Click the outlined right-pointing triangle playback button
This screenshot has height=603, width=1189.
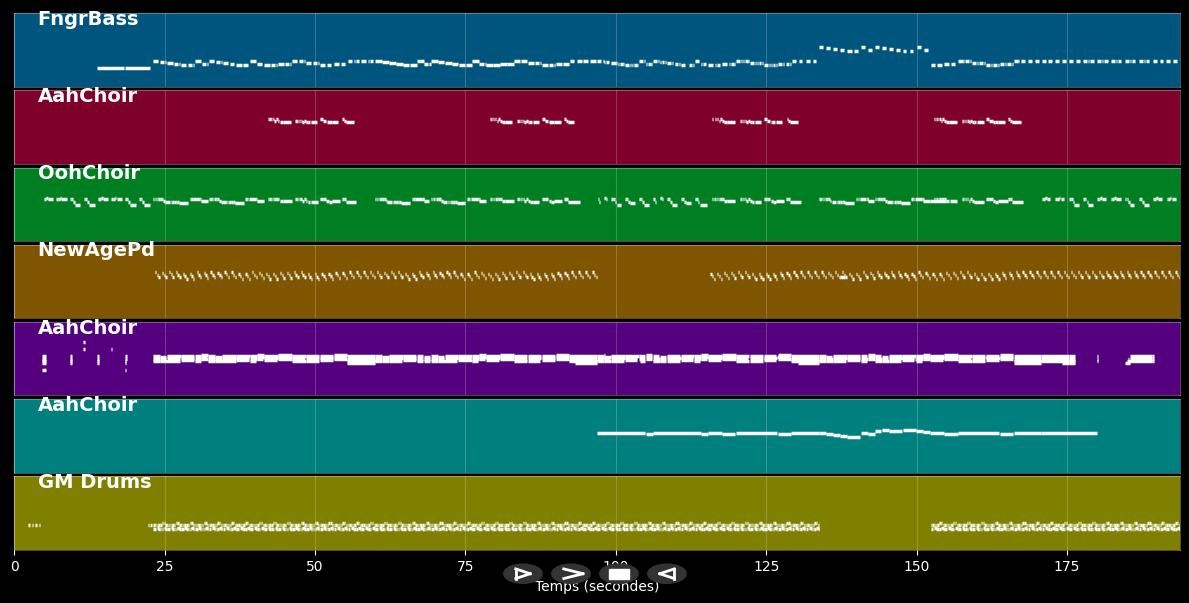point(523,574)
